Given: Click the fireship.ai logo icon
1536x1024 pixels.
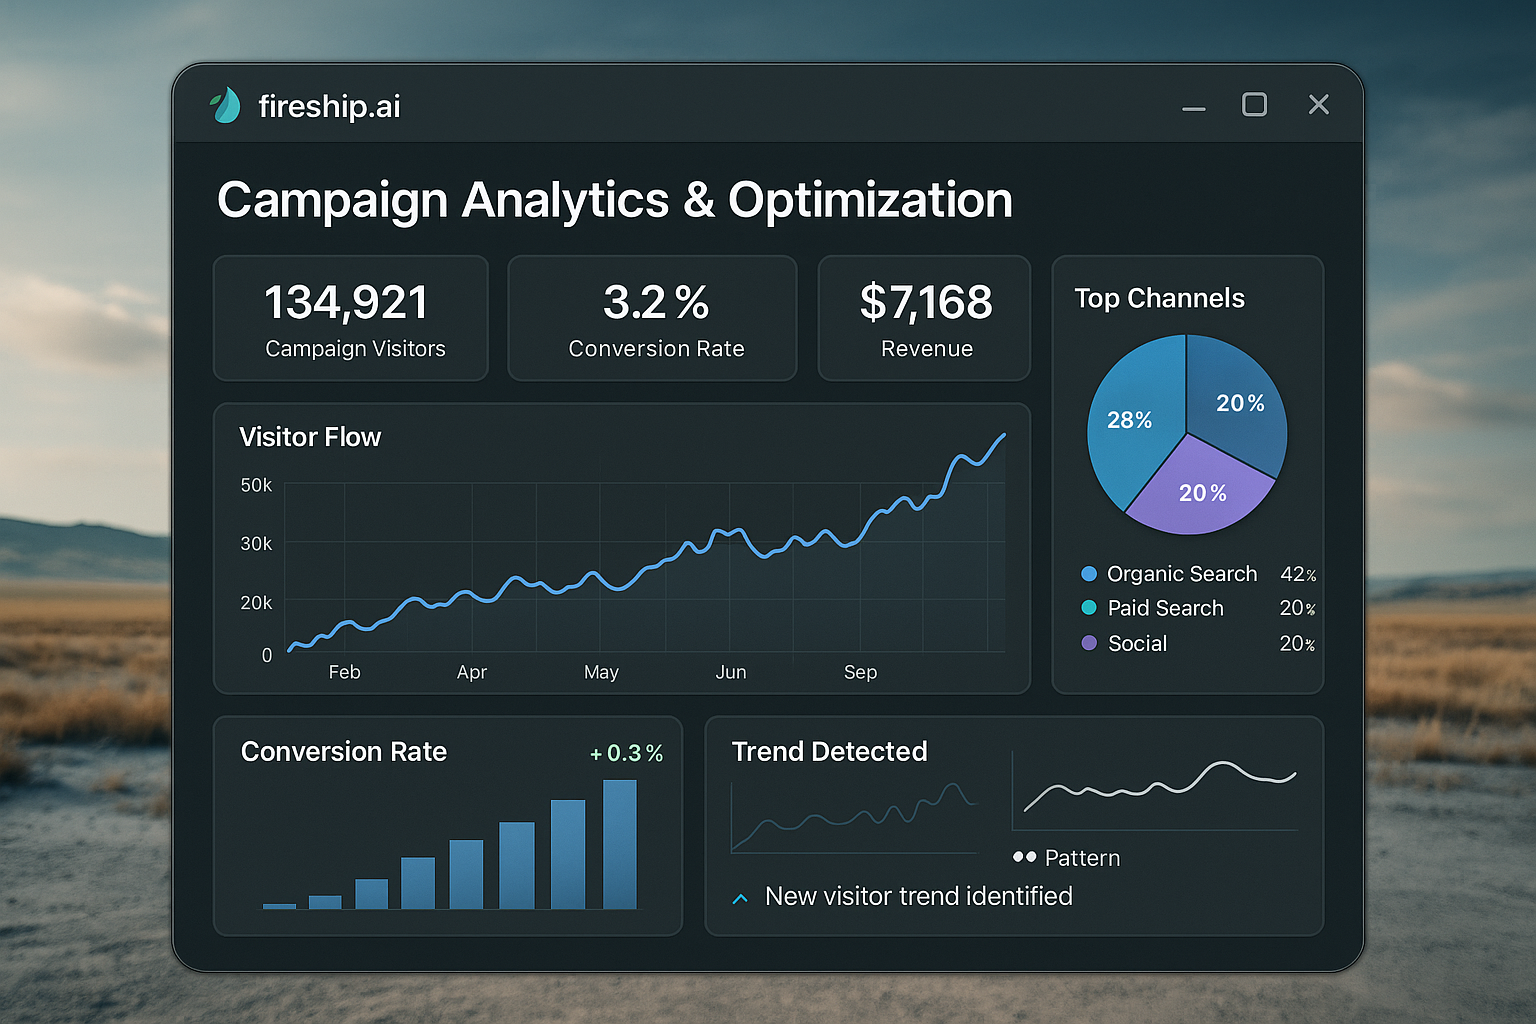Looking at the screenshot, I should 225,105.
